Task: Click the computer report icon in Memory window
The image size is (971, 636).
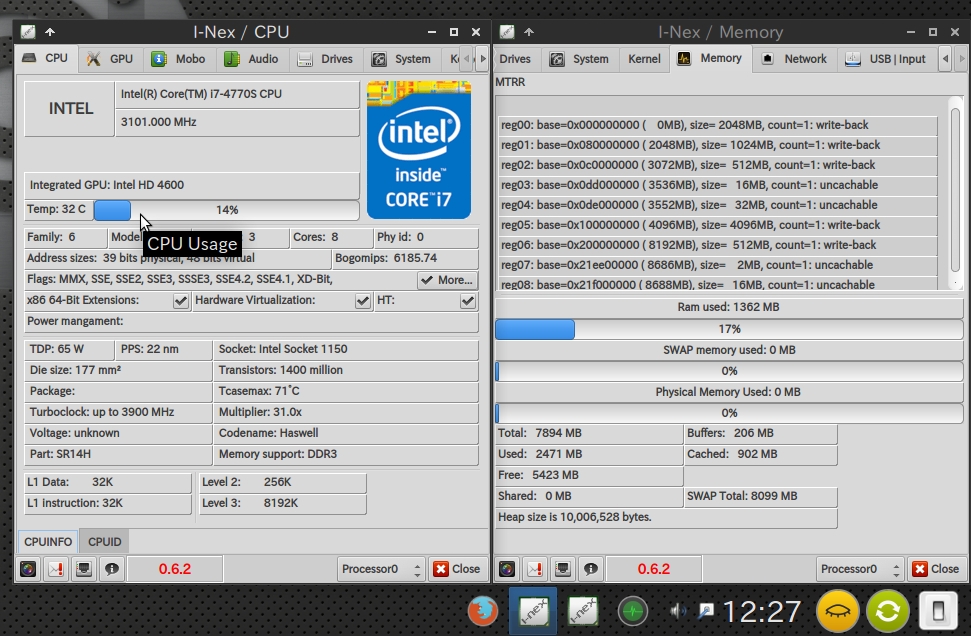Action: [563, 569]
